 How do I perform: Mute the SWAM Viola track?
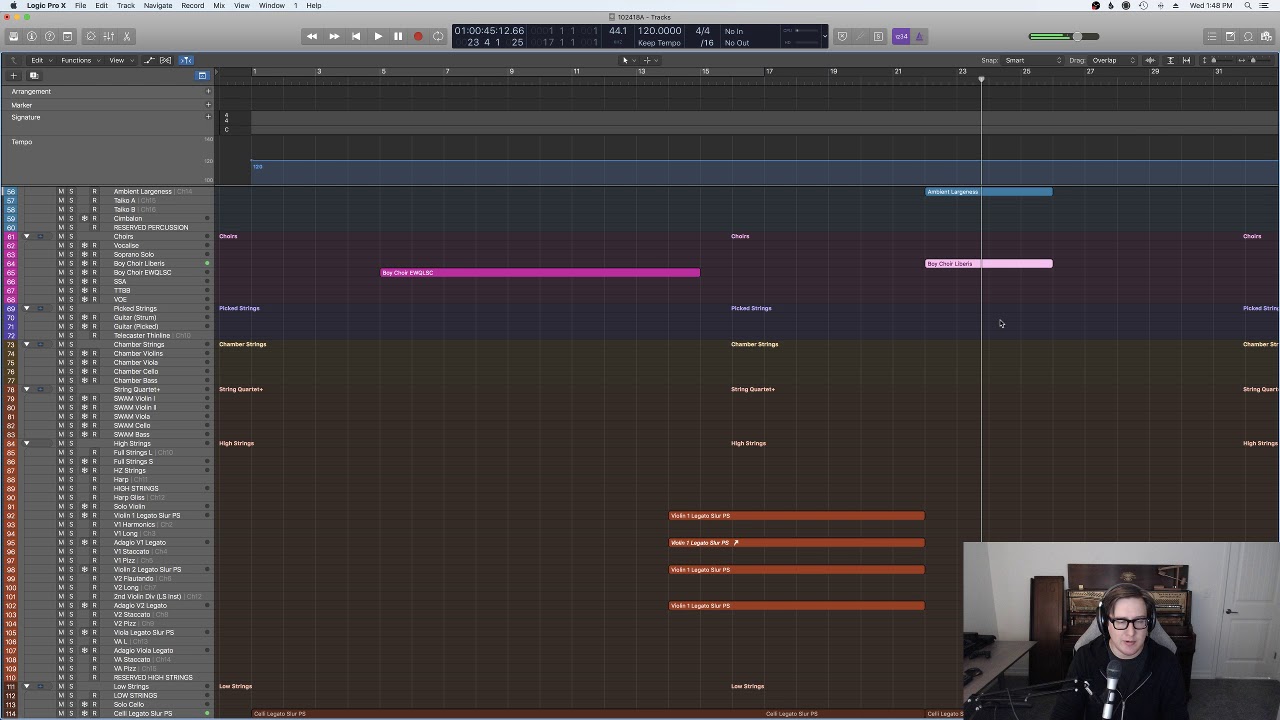coord(61,416)
